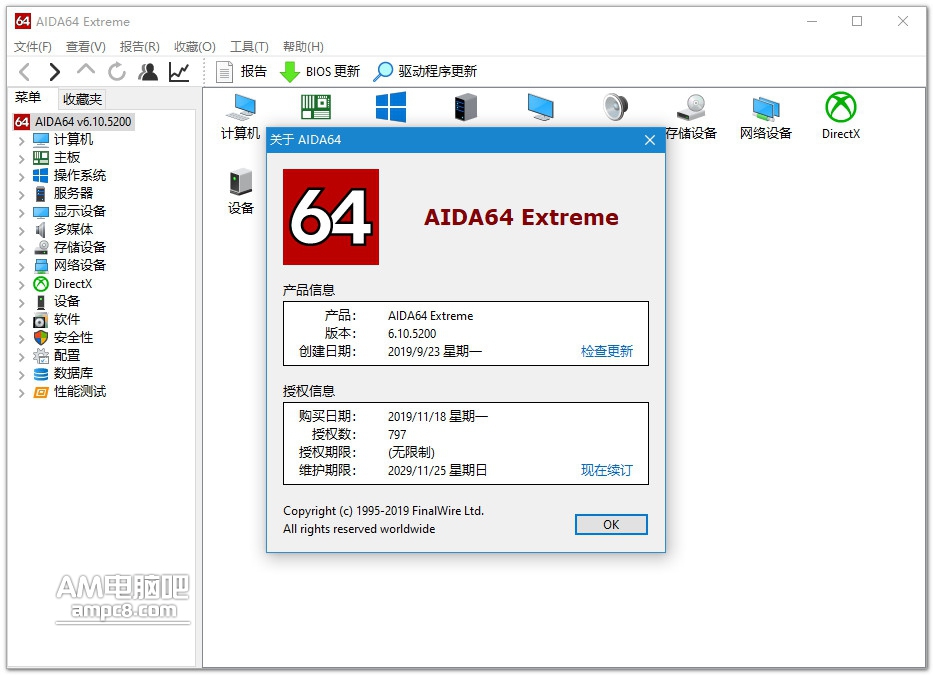
Task: Click the Up level arrow icon
Action: pyautogui.click(x=86, y=70)
